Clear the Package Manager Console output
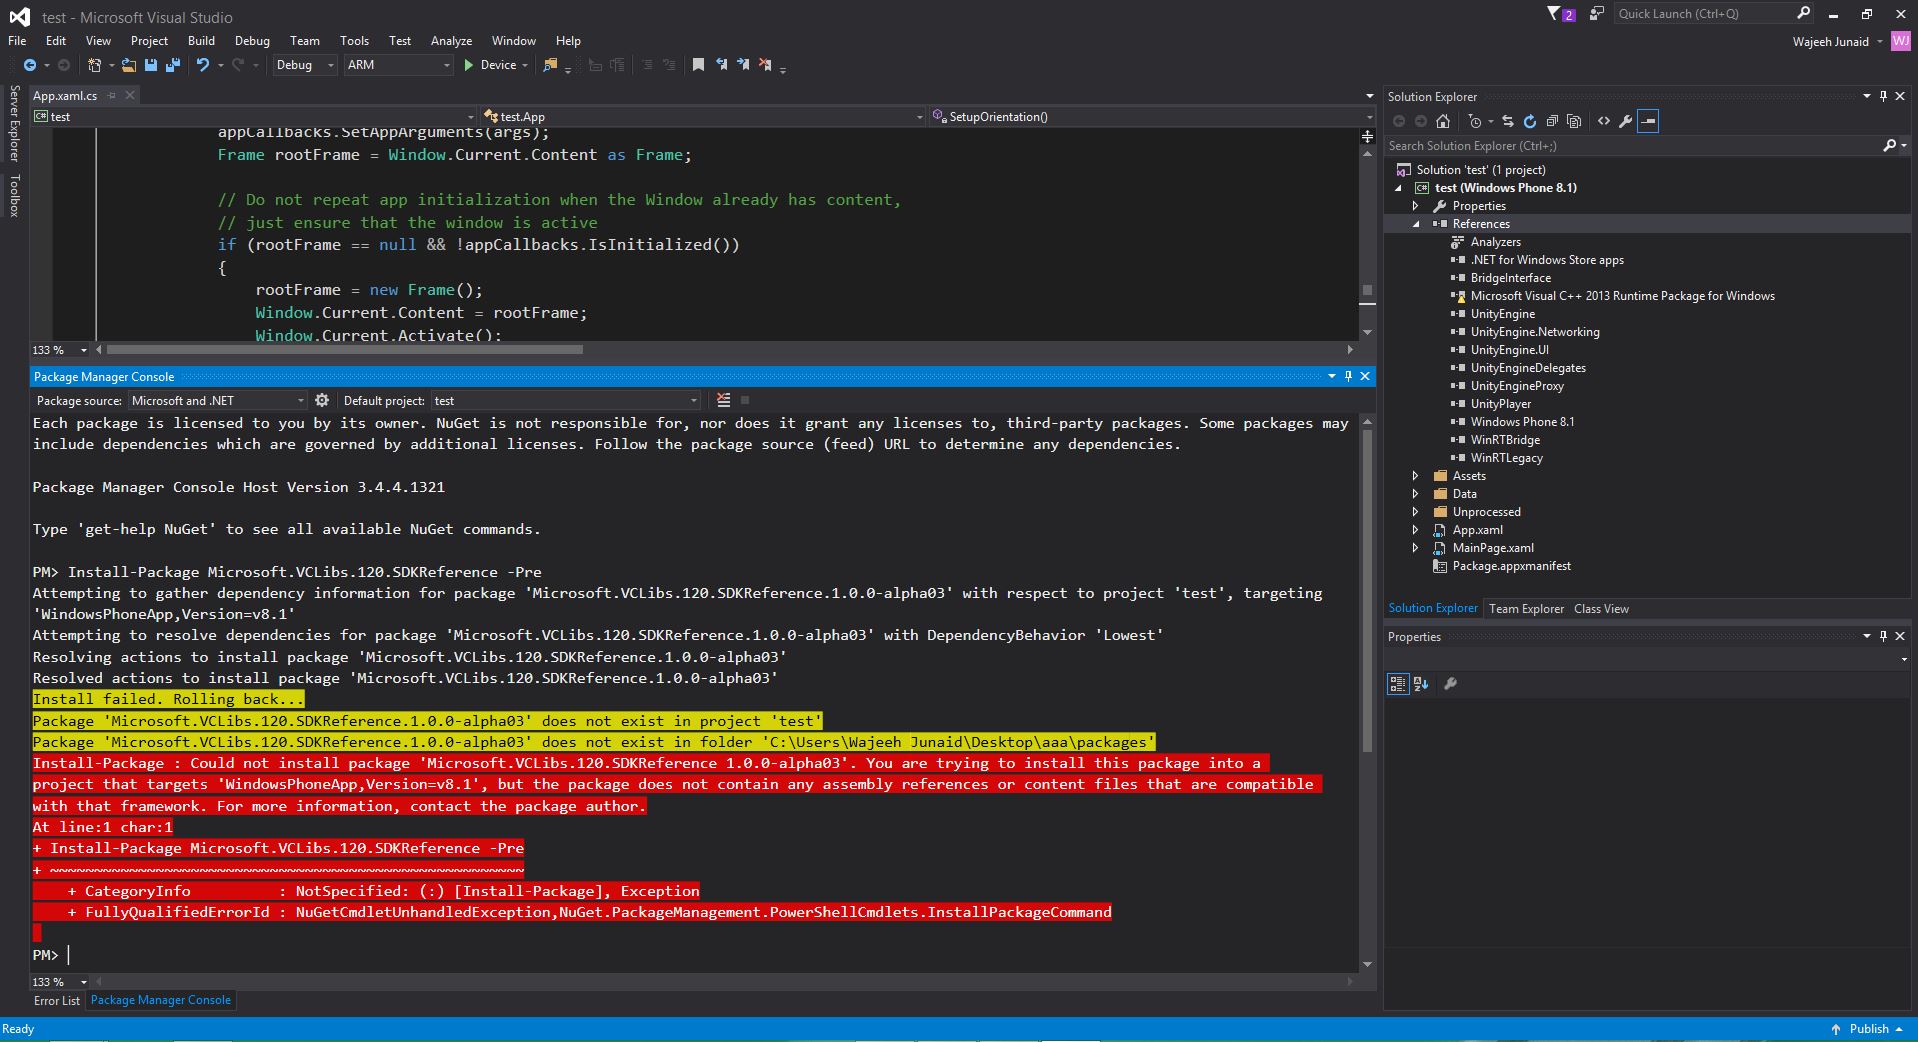This screenshot has height=1042, width=1918. 724,400
